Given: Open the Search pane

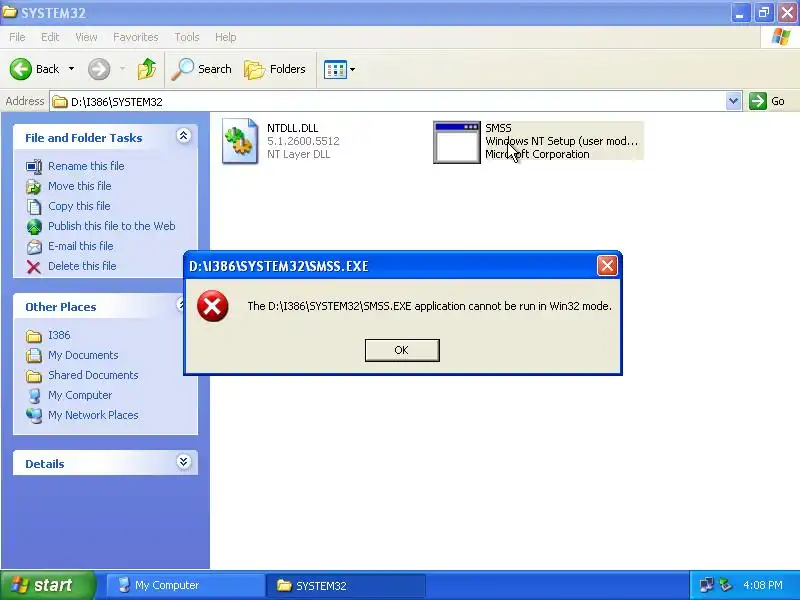Looking at the screenshot, I should point(202,69).
